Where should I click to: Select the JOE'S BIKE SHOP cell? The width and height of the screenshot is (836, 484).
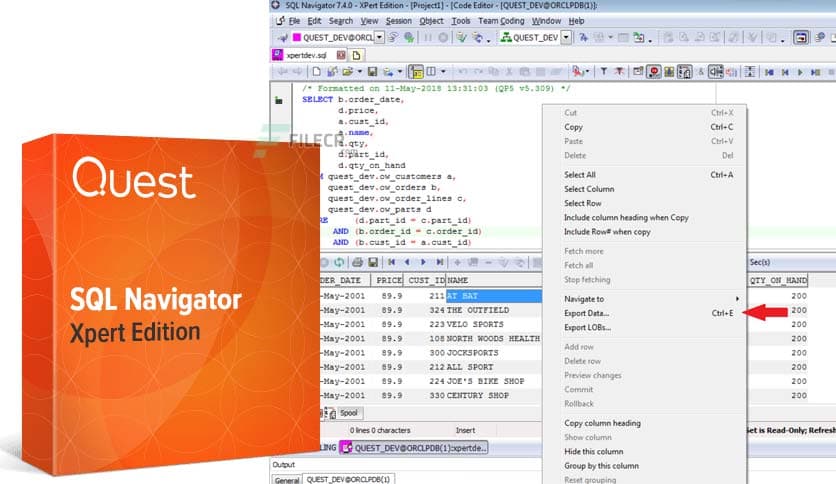pos(494,382)
